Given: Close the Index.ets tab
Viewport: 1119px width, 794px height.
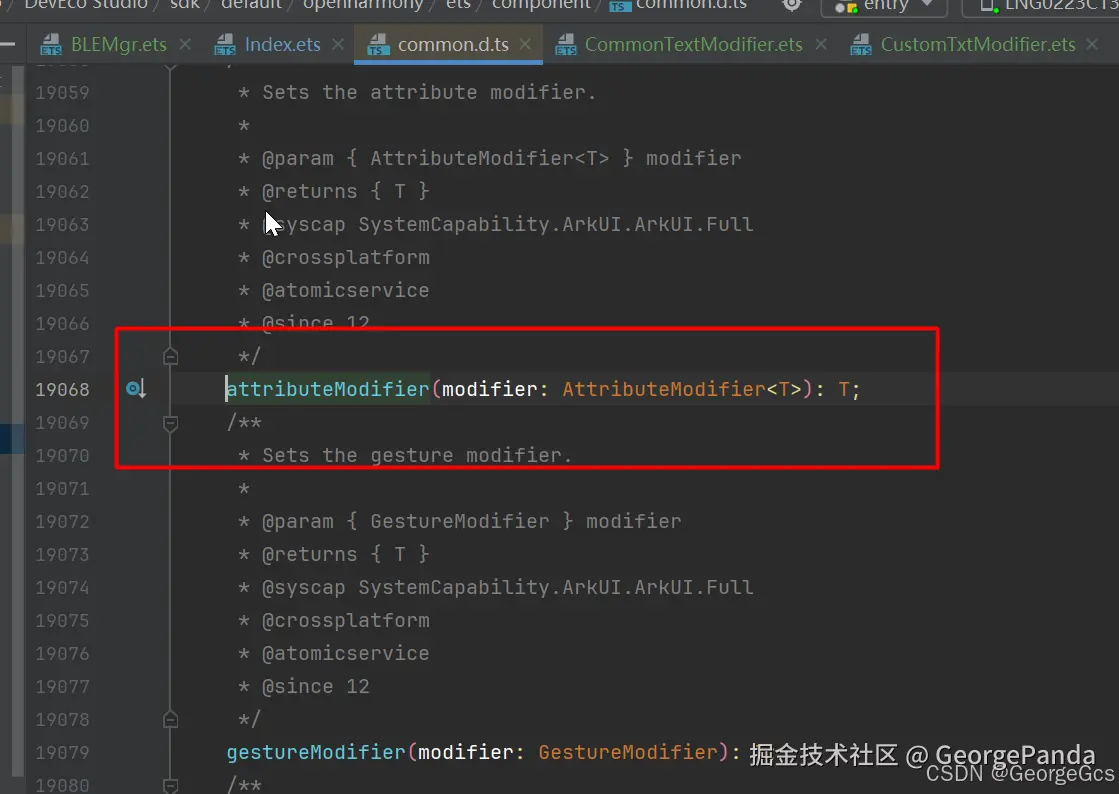Looking at the screenshot, I should coord(338,44).
